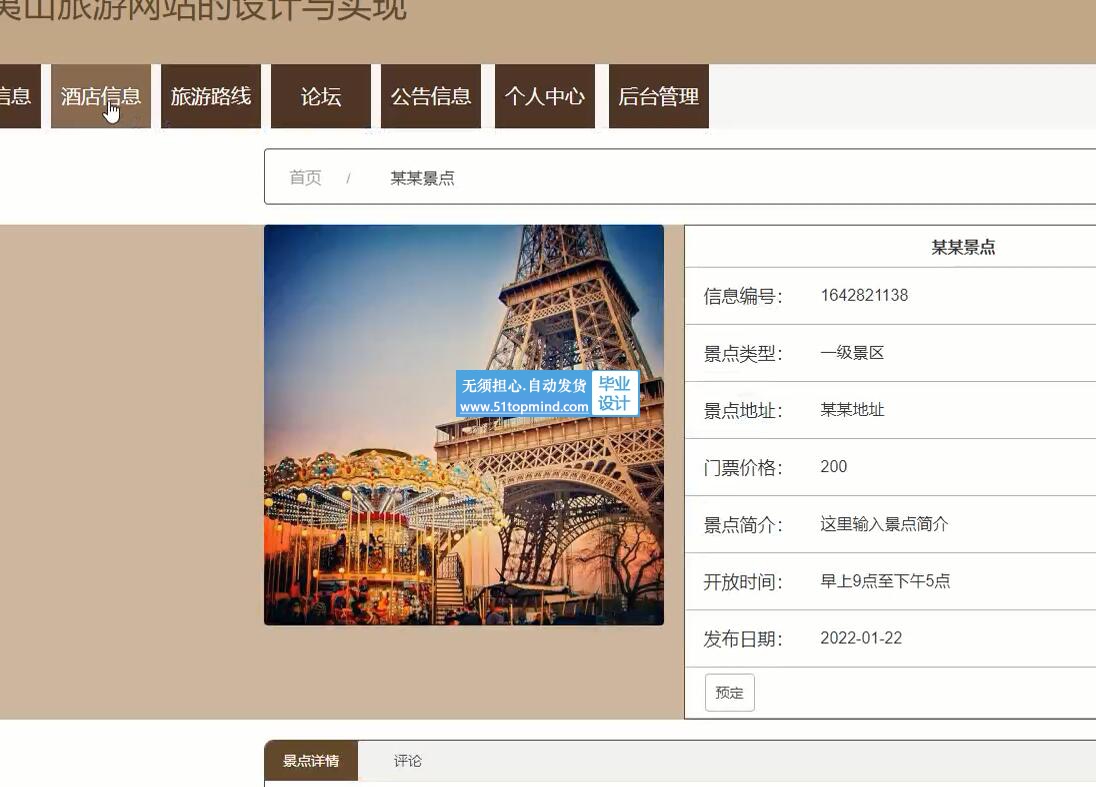Screen dimensions: 1096x787
Task: Click the 景点简介 label
Action: point(743,525)
